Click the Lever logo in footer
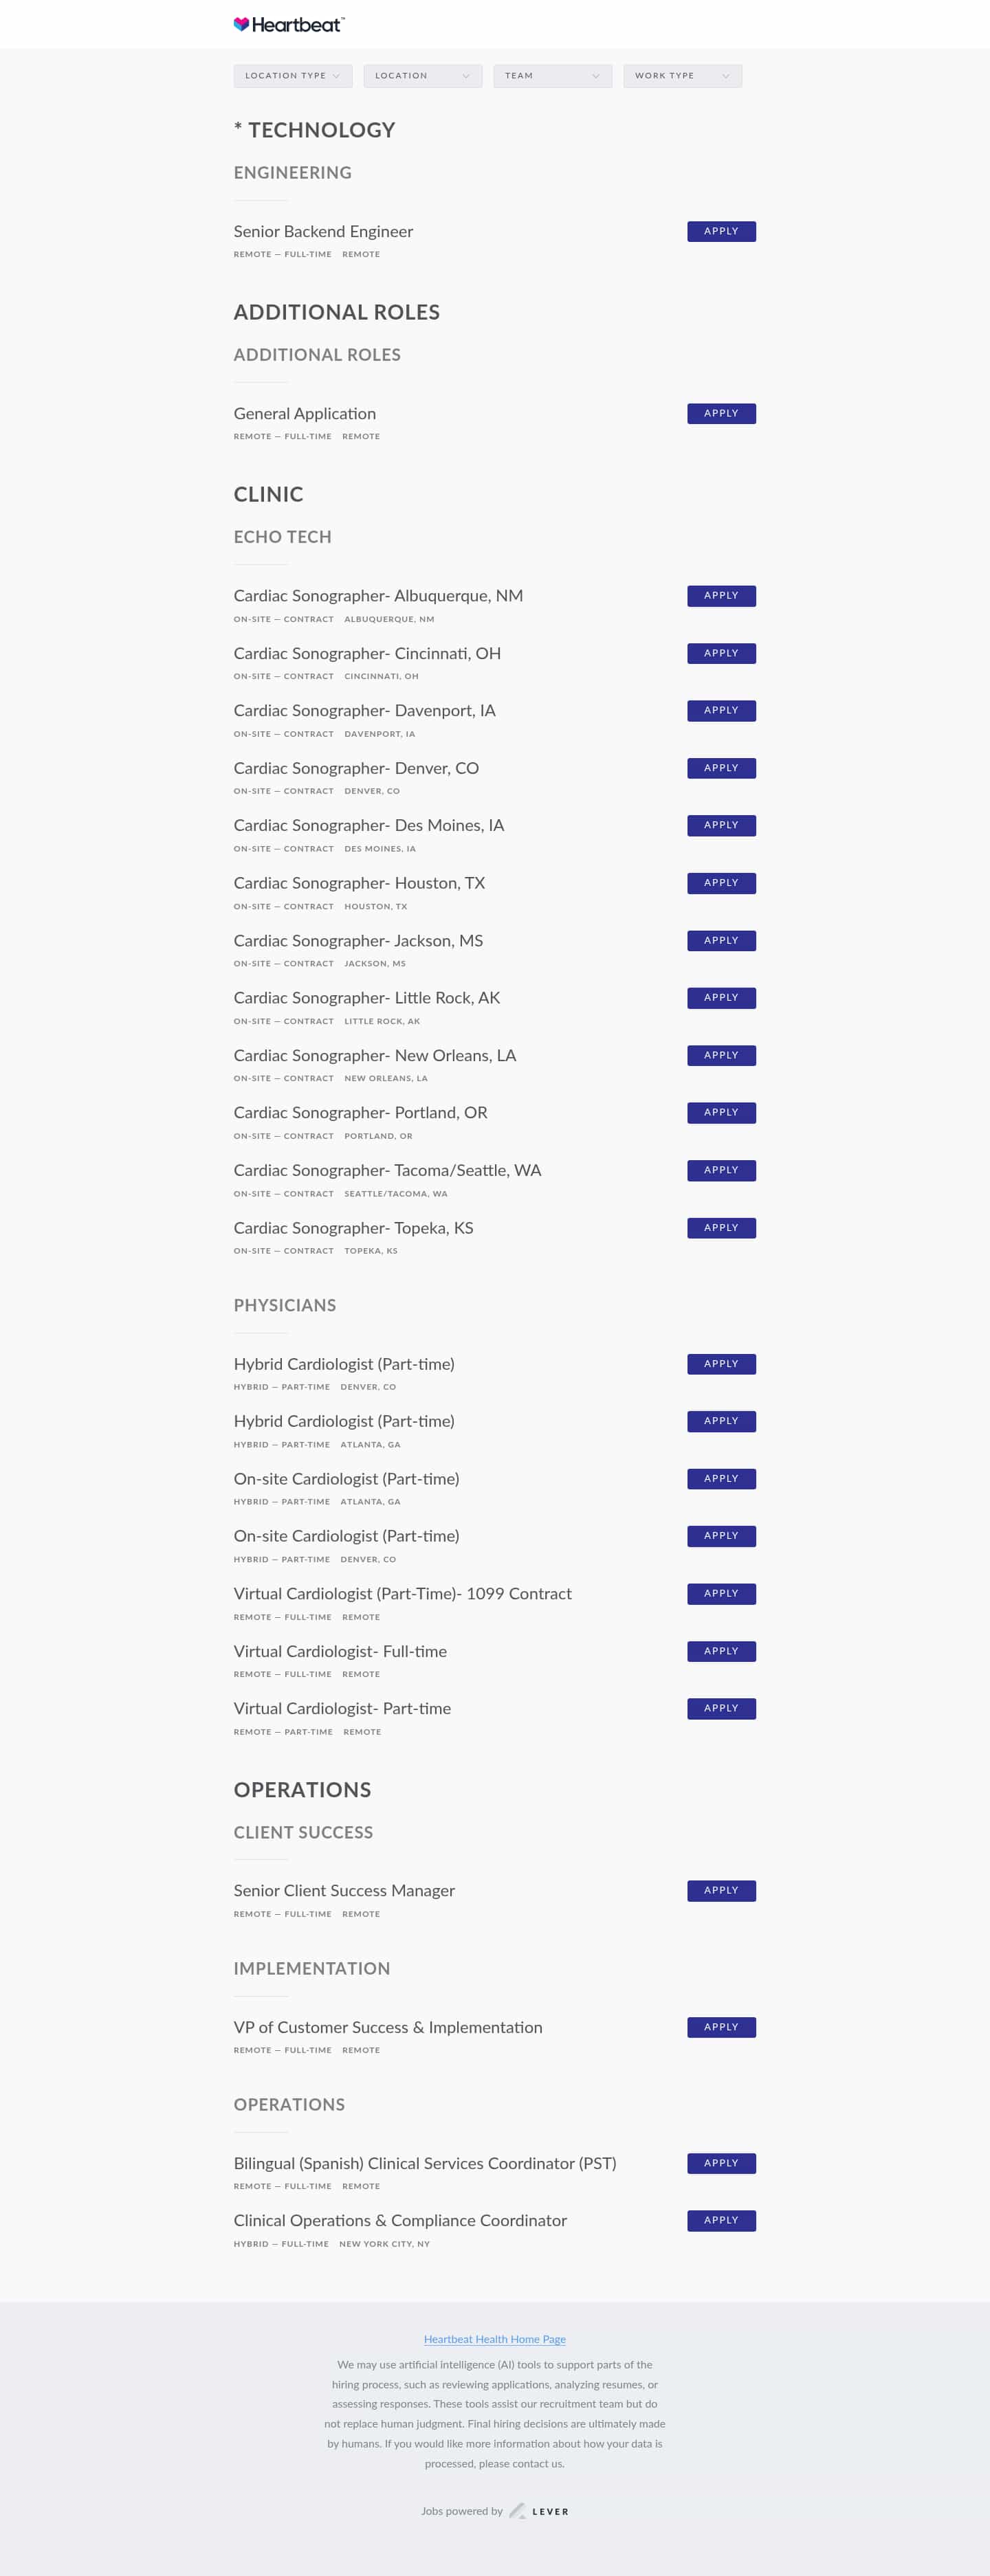Image resolution: width=990 pixels, height=2576 pixels. [x=540, y=2511]
